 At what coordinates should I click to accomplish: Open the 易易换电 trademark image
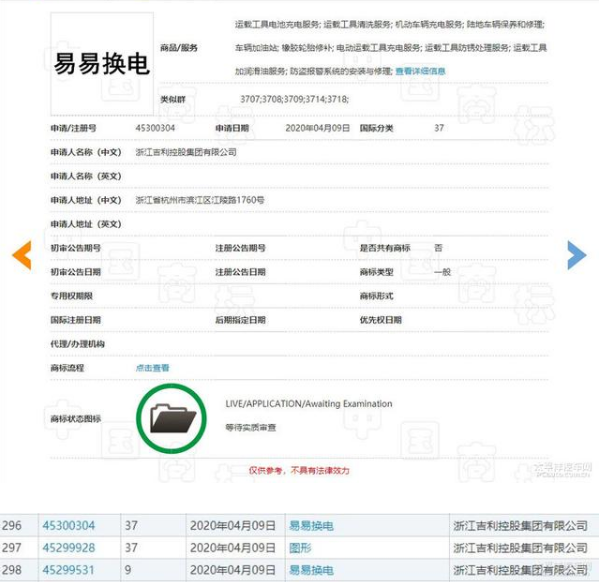tap(102, 64)
